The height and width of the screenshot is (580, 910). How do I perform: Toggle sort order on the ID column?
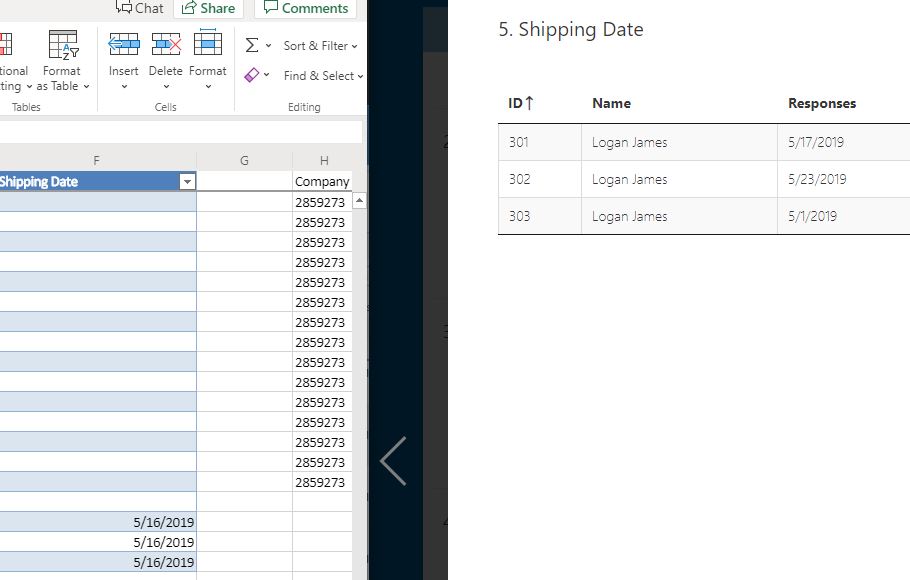(x=516, y=103)
